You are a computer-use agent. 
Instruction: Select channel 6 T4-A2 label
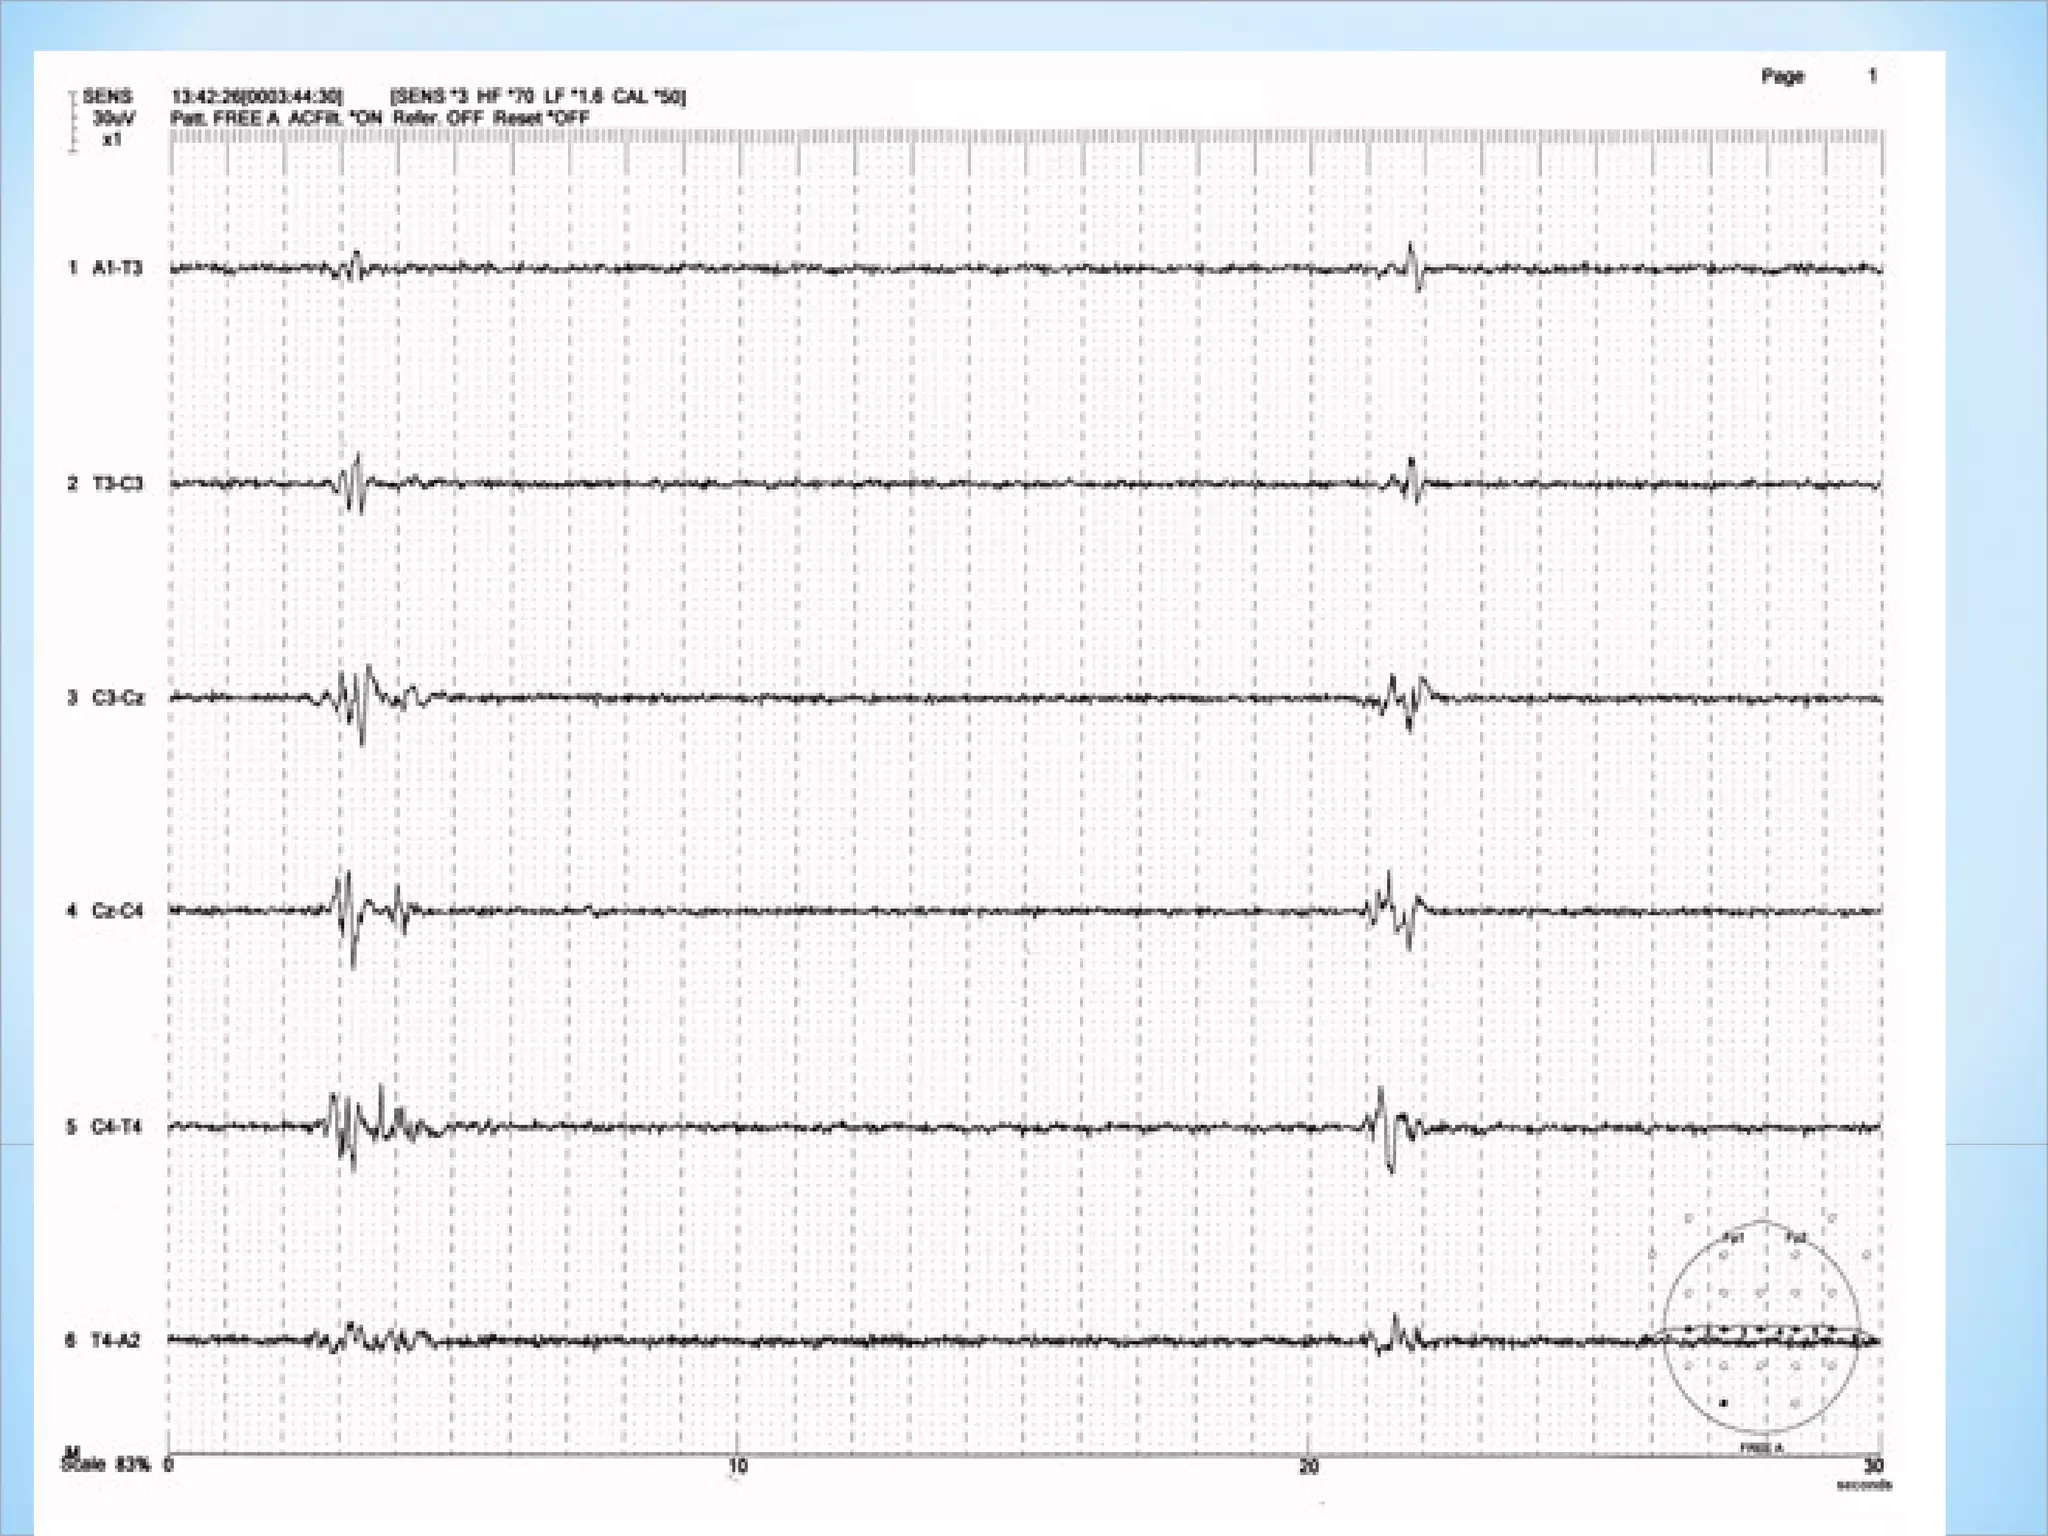point(117,1341)
